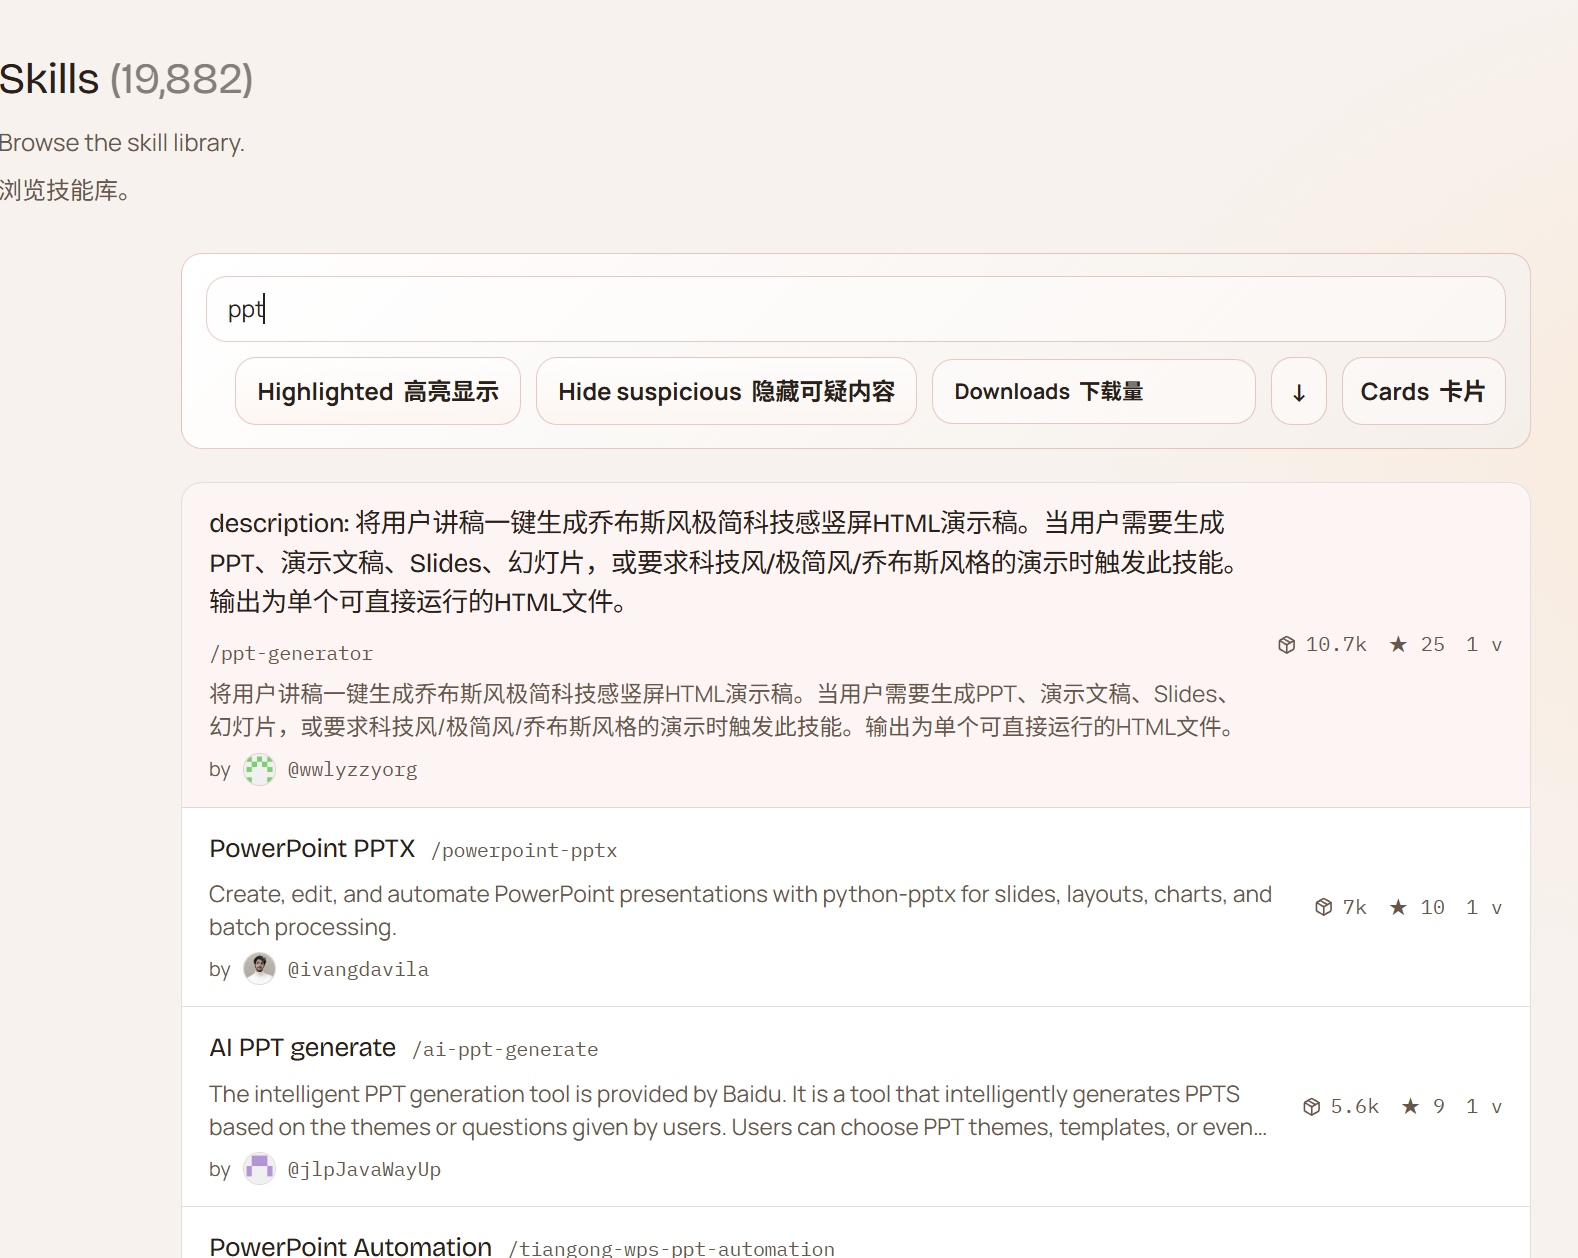
Task: Click the downloads icon beside 7k
Action: pyautogui.click(x=1324, y=907)
